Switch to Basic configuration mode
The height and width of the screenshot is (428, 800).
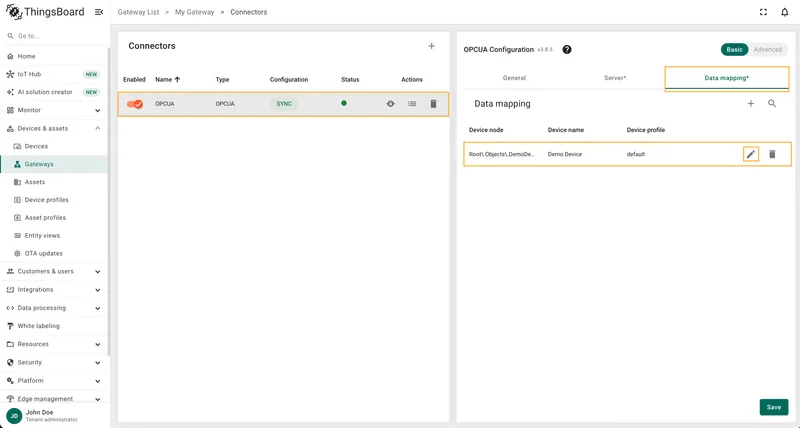click(734, 49)
